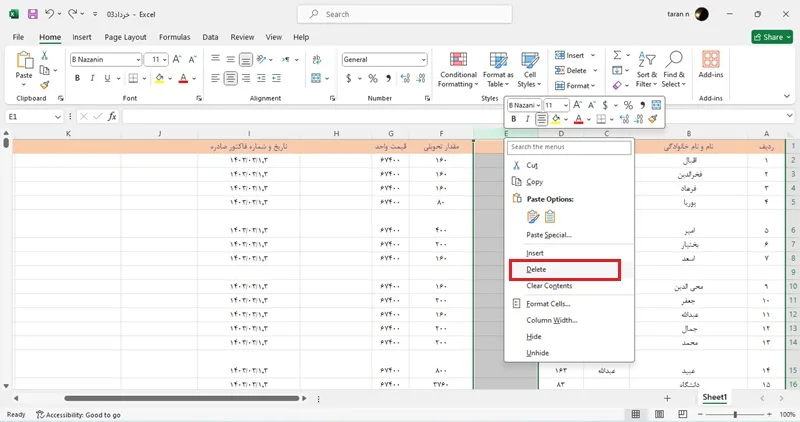
Task: Toggle Bold in the ribbon Font group
Action: (x=77, y=78)
